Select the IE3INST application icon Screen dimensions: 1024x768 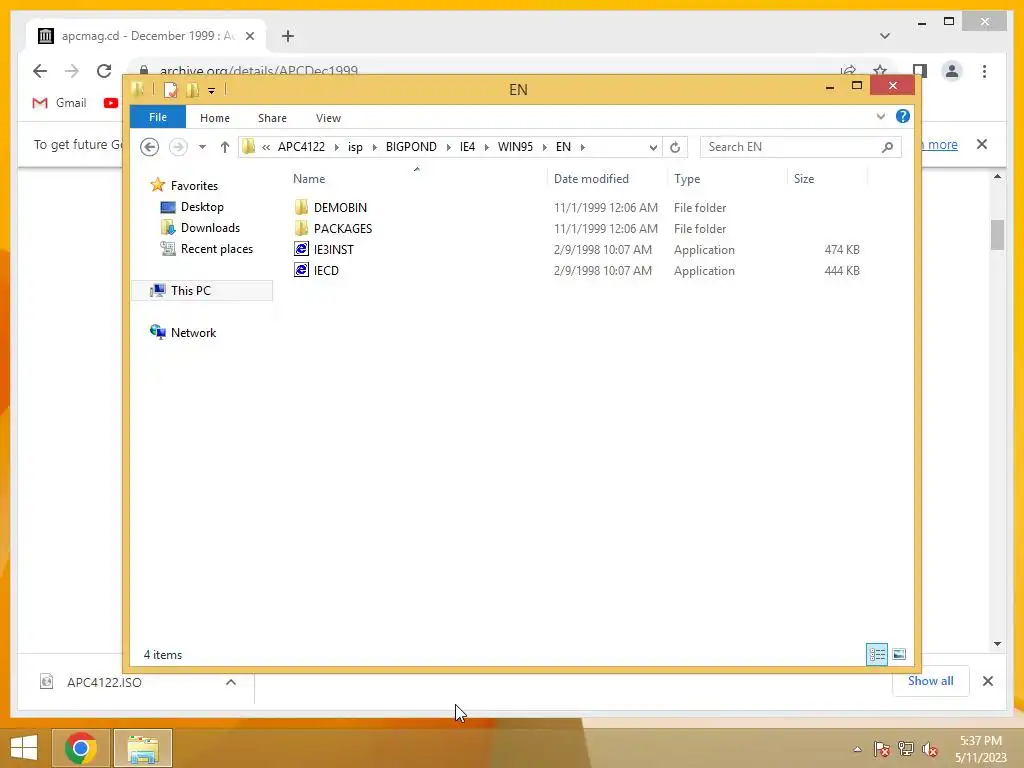(x=301, y=249)
